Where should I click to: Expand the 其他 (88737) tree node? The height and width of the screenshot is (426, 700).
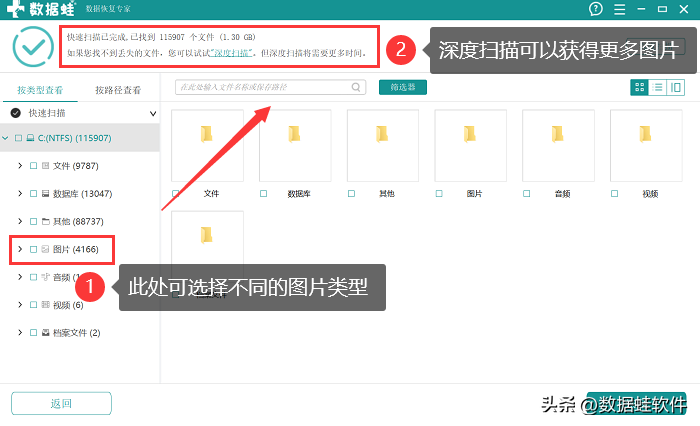point(20,221)
